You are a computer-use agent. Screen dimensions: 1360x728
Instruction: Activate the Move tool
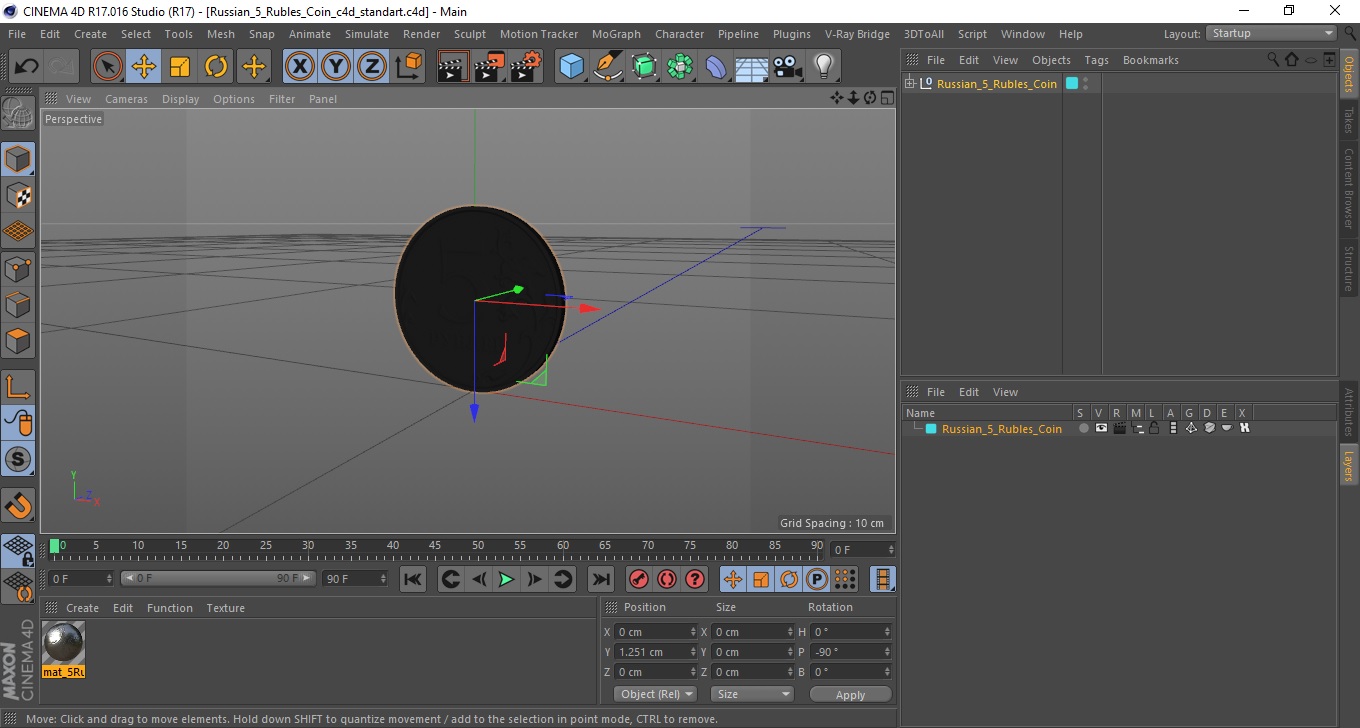coord(144,67)
